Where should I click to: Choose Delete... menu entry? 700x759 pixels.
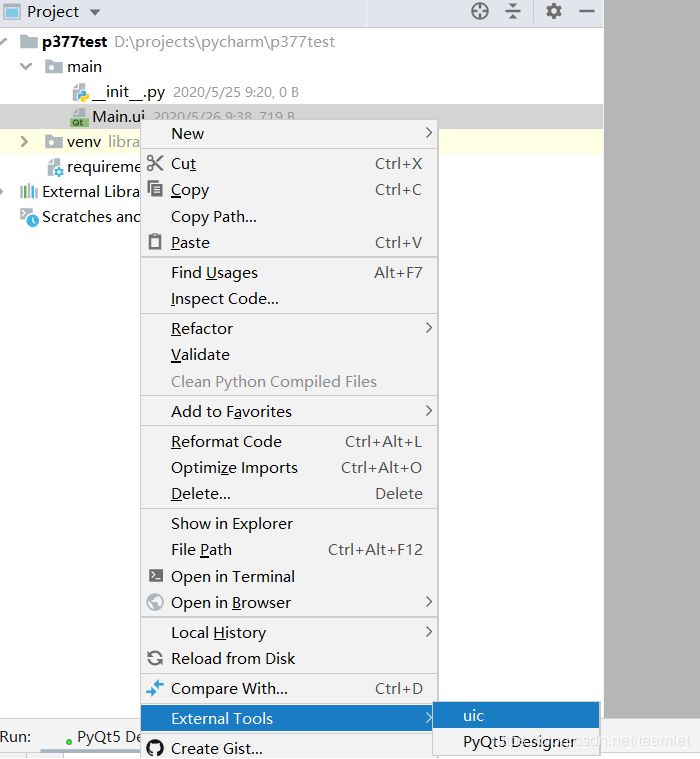[289, 494]
